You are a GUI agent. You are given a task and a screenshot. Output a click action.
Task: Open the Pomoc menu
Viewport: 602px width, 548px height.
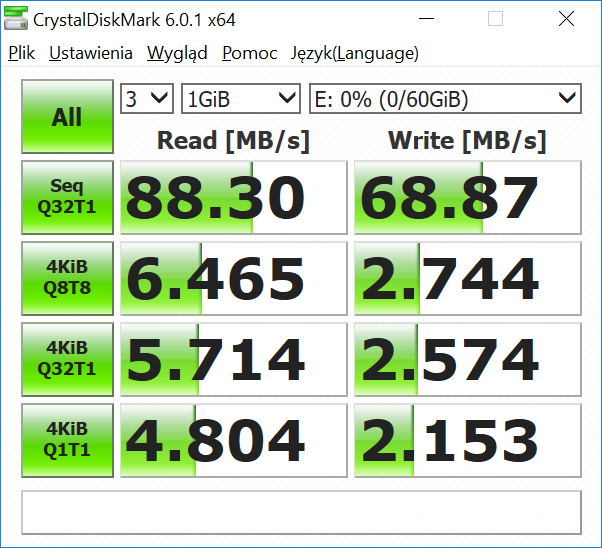click(x=249, y=53)
